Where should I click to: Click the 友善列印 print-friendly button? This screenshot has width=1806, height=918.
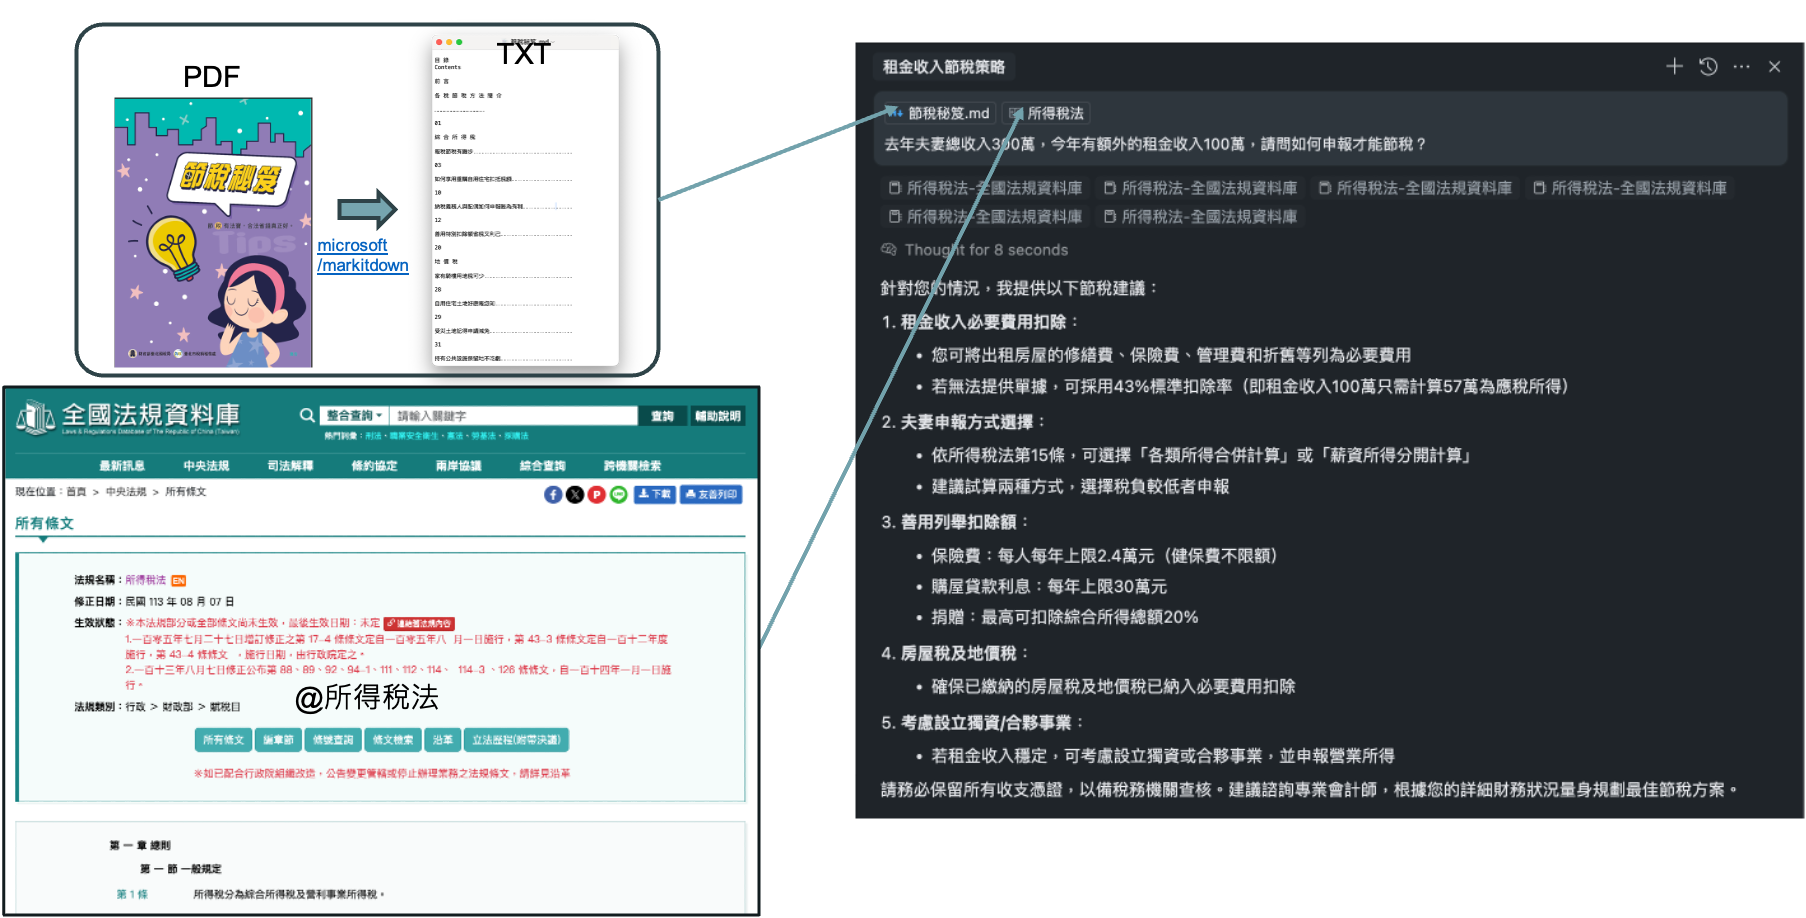click(711, 494)
